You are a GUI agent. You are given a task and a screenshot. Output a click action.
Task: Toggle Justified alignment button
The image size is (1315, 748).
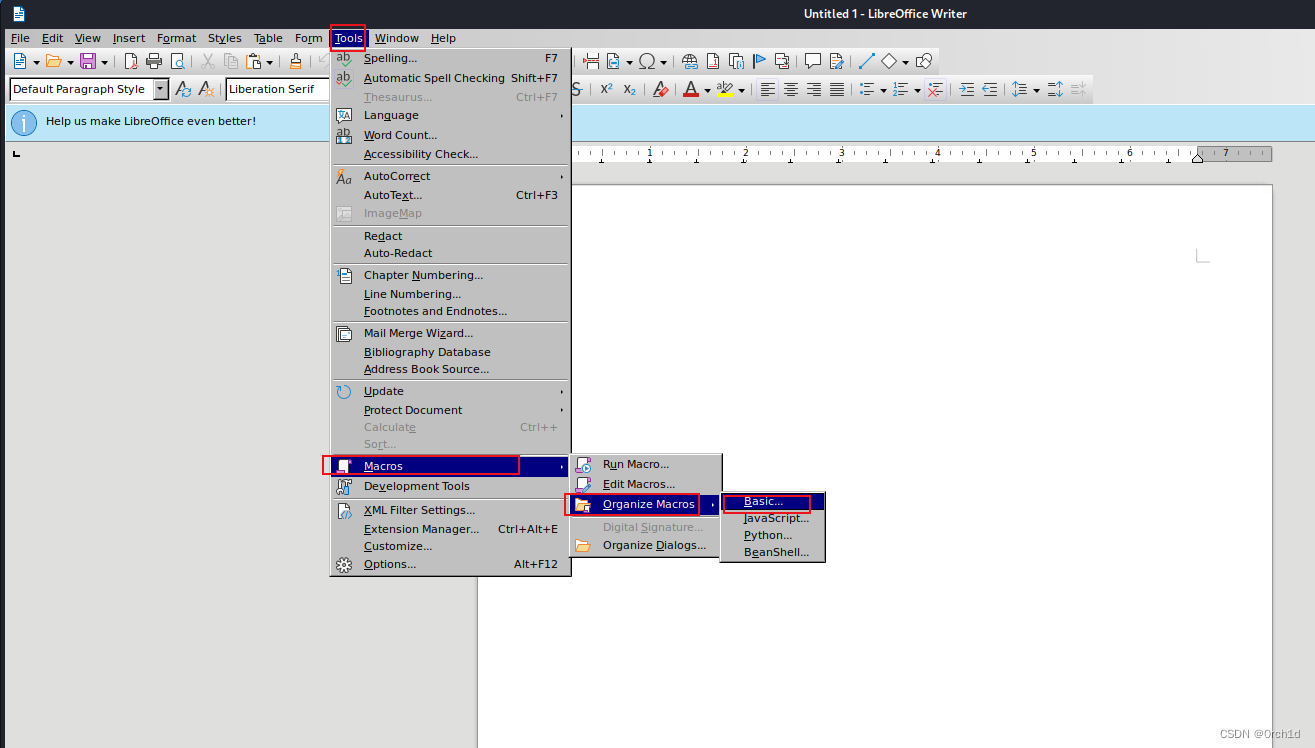tap(837, 89)
